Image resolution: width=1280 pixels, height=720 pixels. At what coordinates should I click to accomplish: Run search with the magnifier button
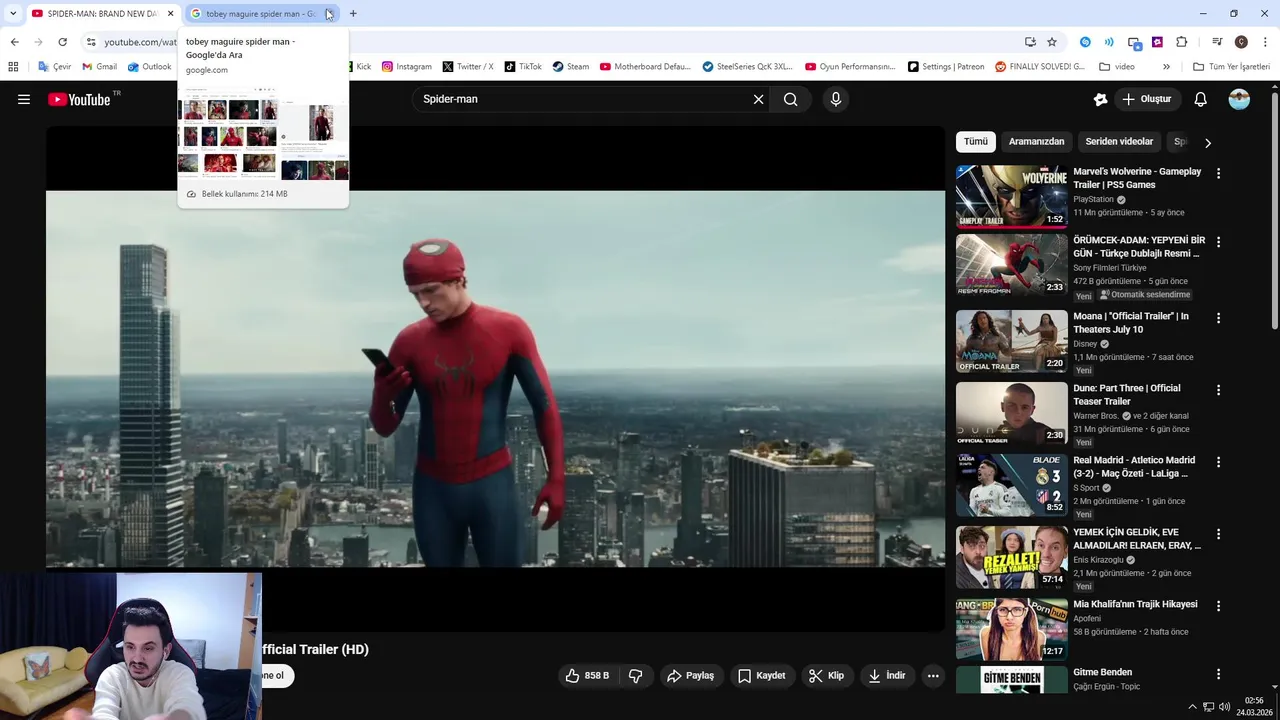[791, 99]
